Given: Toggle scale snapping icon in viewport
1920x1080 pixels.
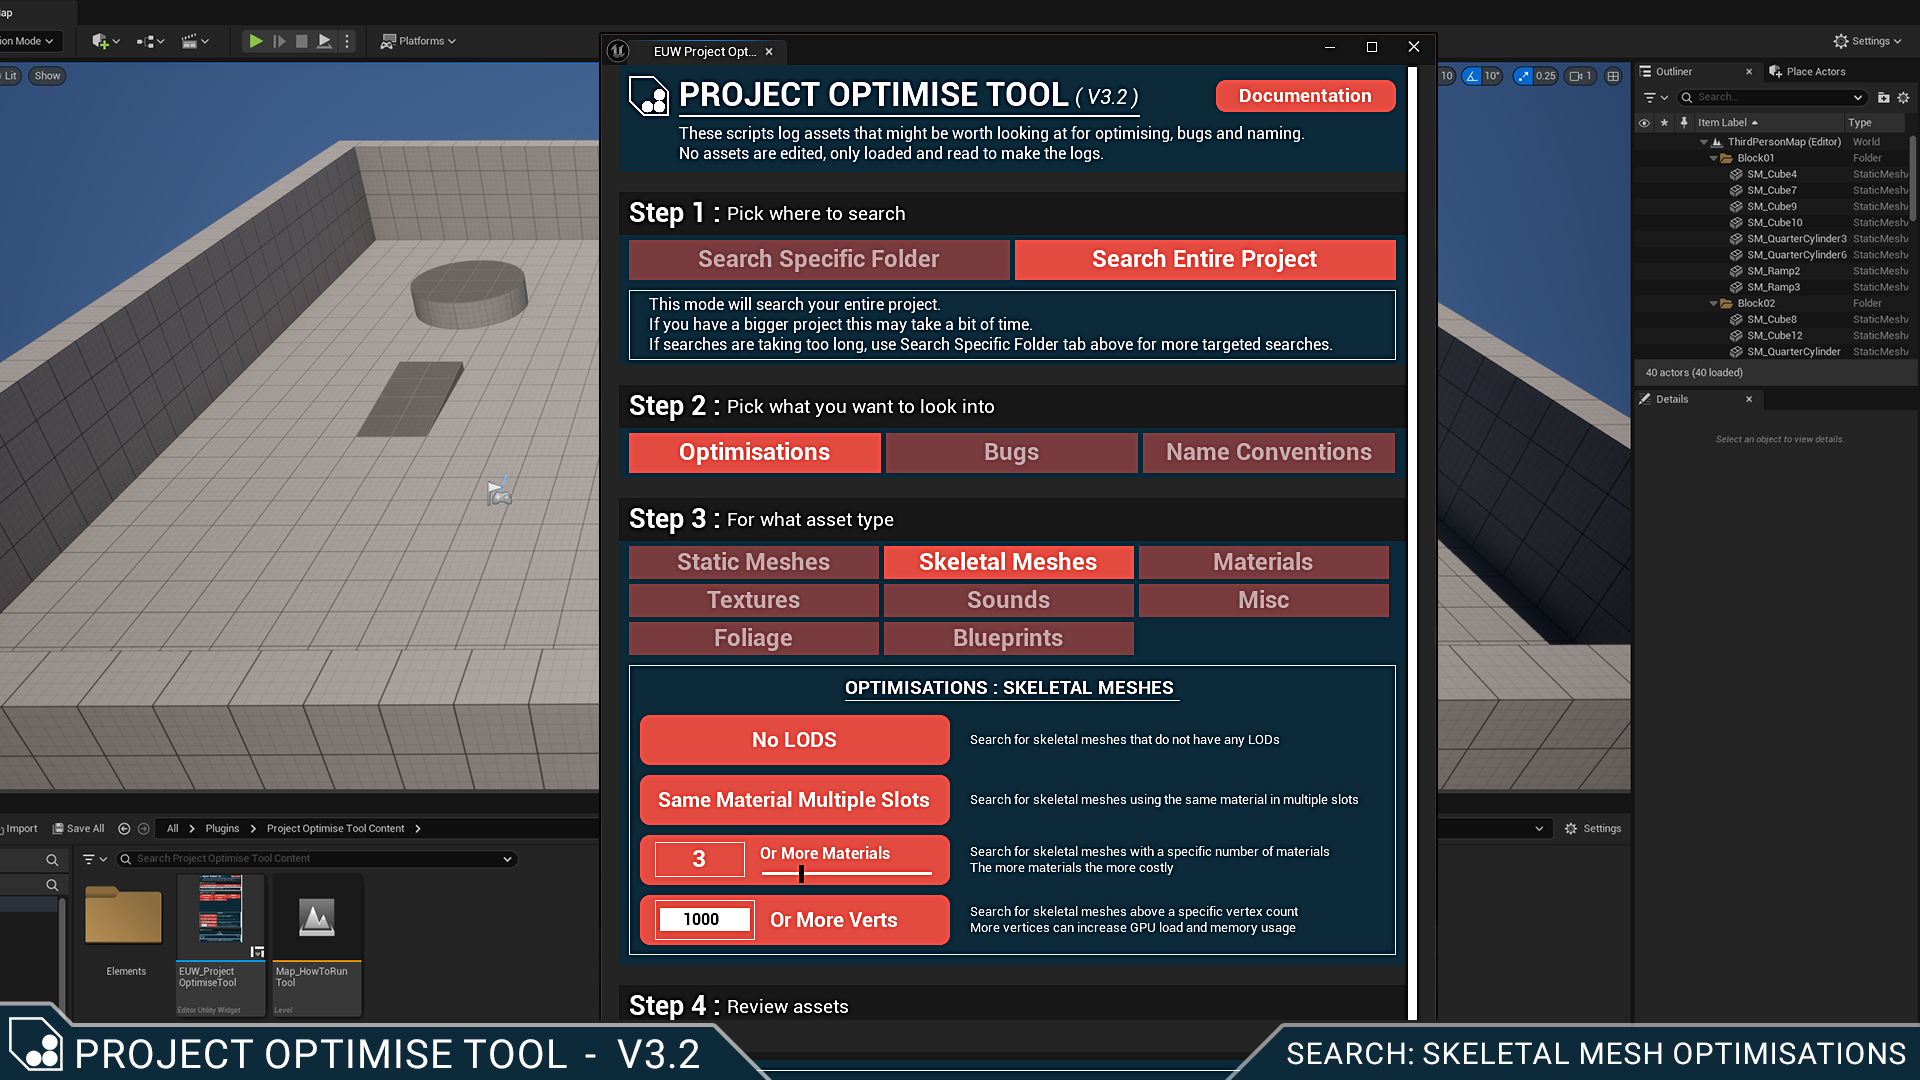Looking at the screenshot, I should click(1523, 76).
